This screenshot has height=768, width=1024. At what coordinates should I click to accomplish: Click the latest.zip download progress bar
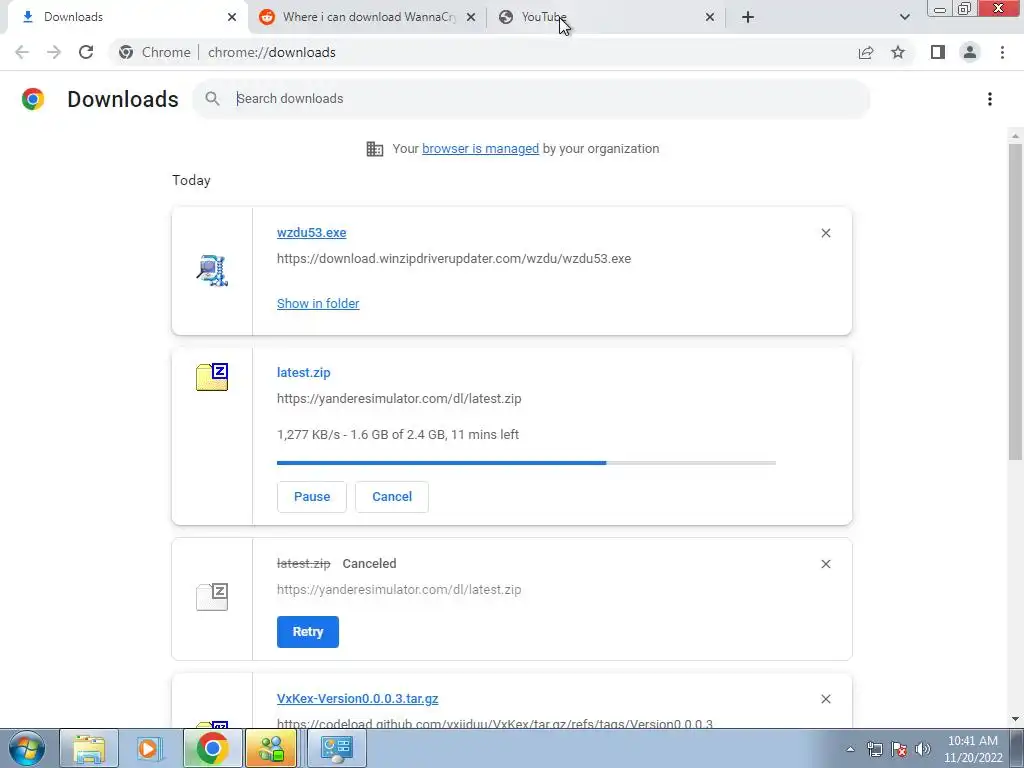click(526, 463)
